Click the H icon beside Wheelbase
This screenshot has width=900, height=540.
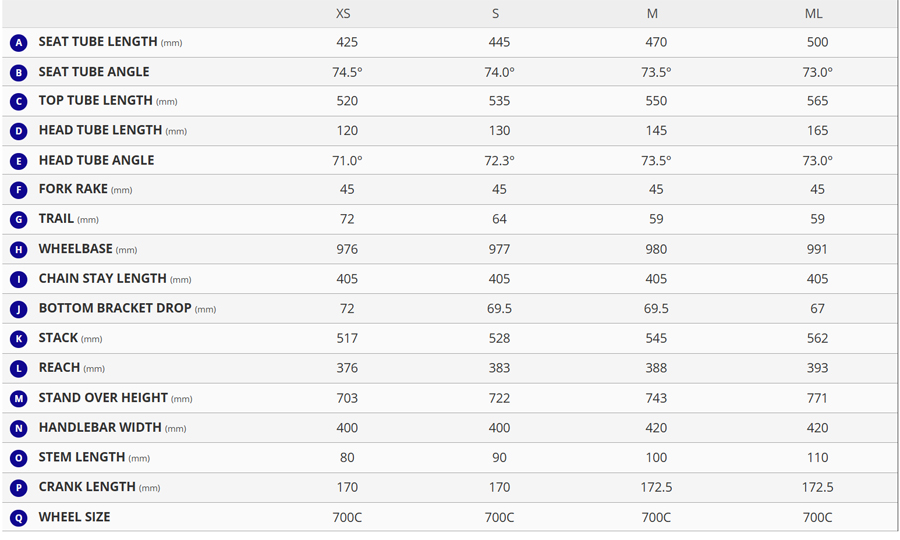[x=18, y=250]
